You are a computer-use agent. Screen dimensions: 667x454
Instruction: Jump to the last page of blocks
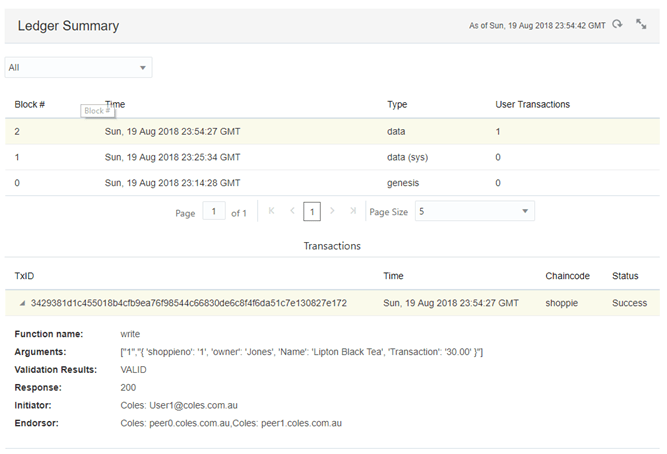point(353,212)
